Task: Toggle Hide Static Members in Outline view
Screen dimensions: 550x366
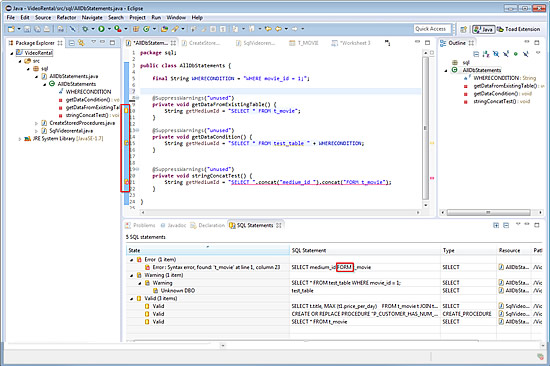Action: [x=505, y=54]
